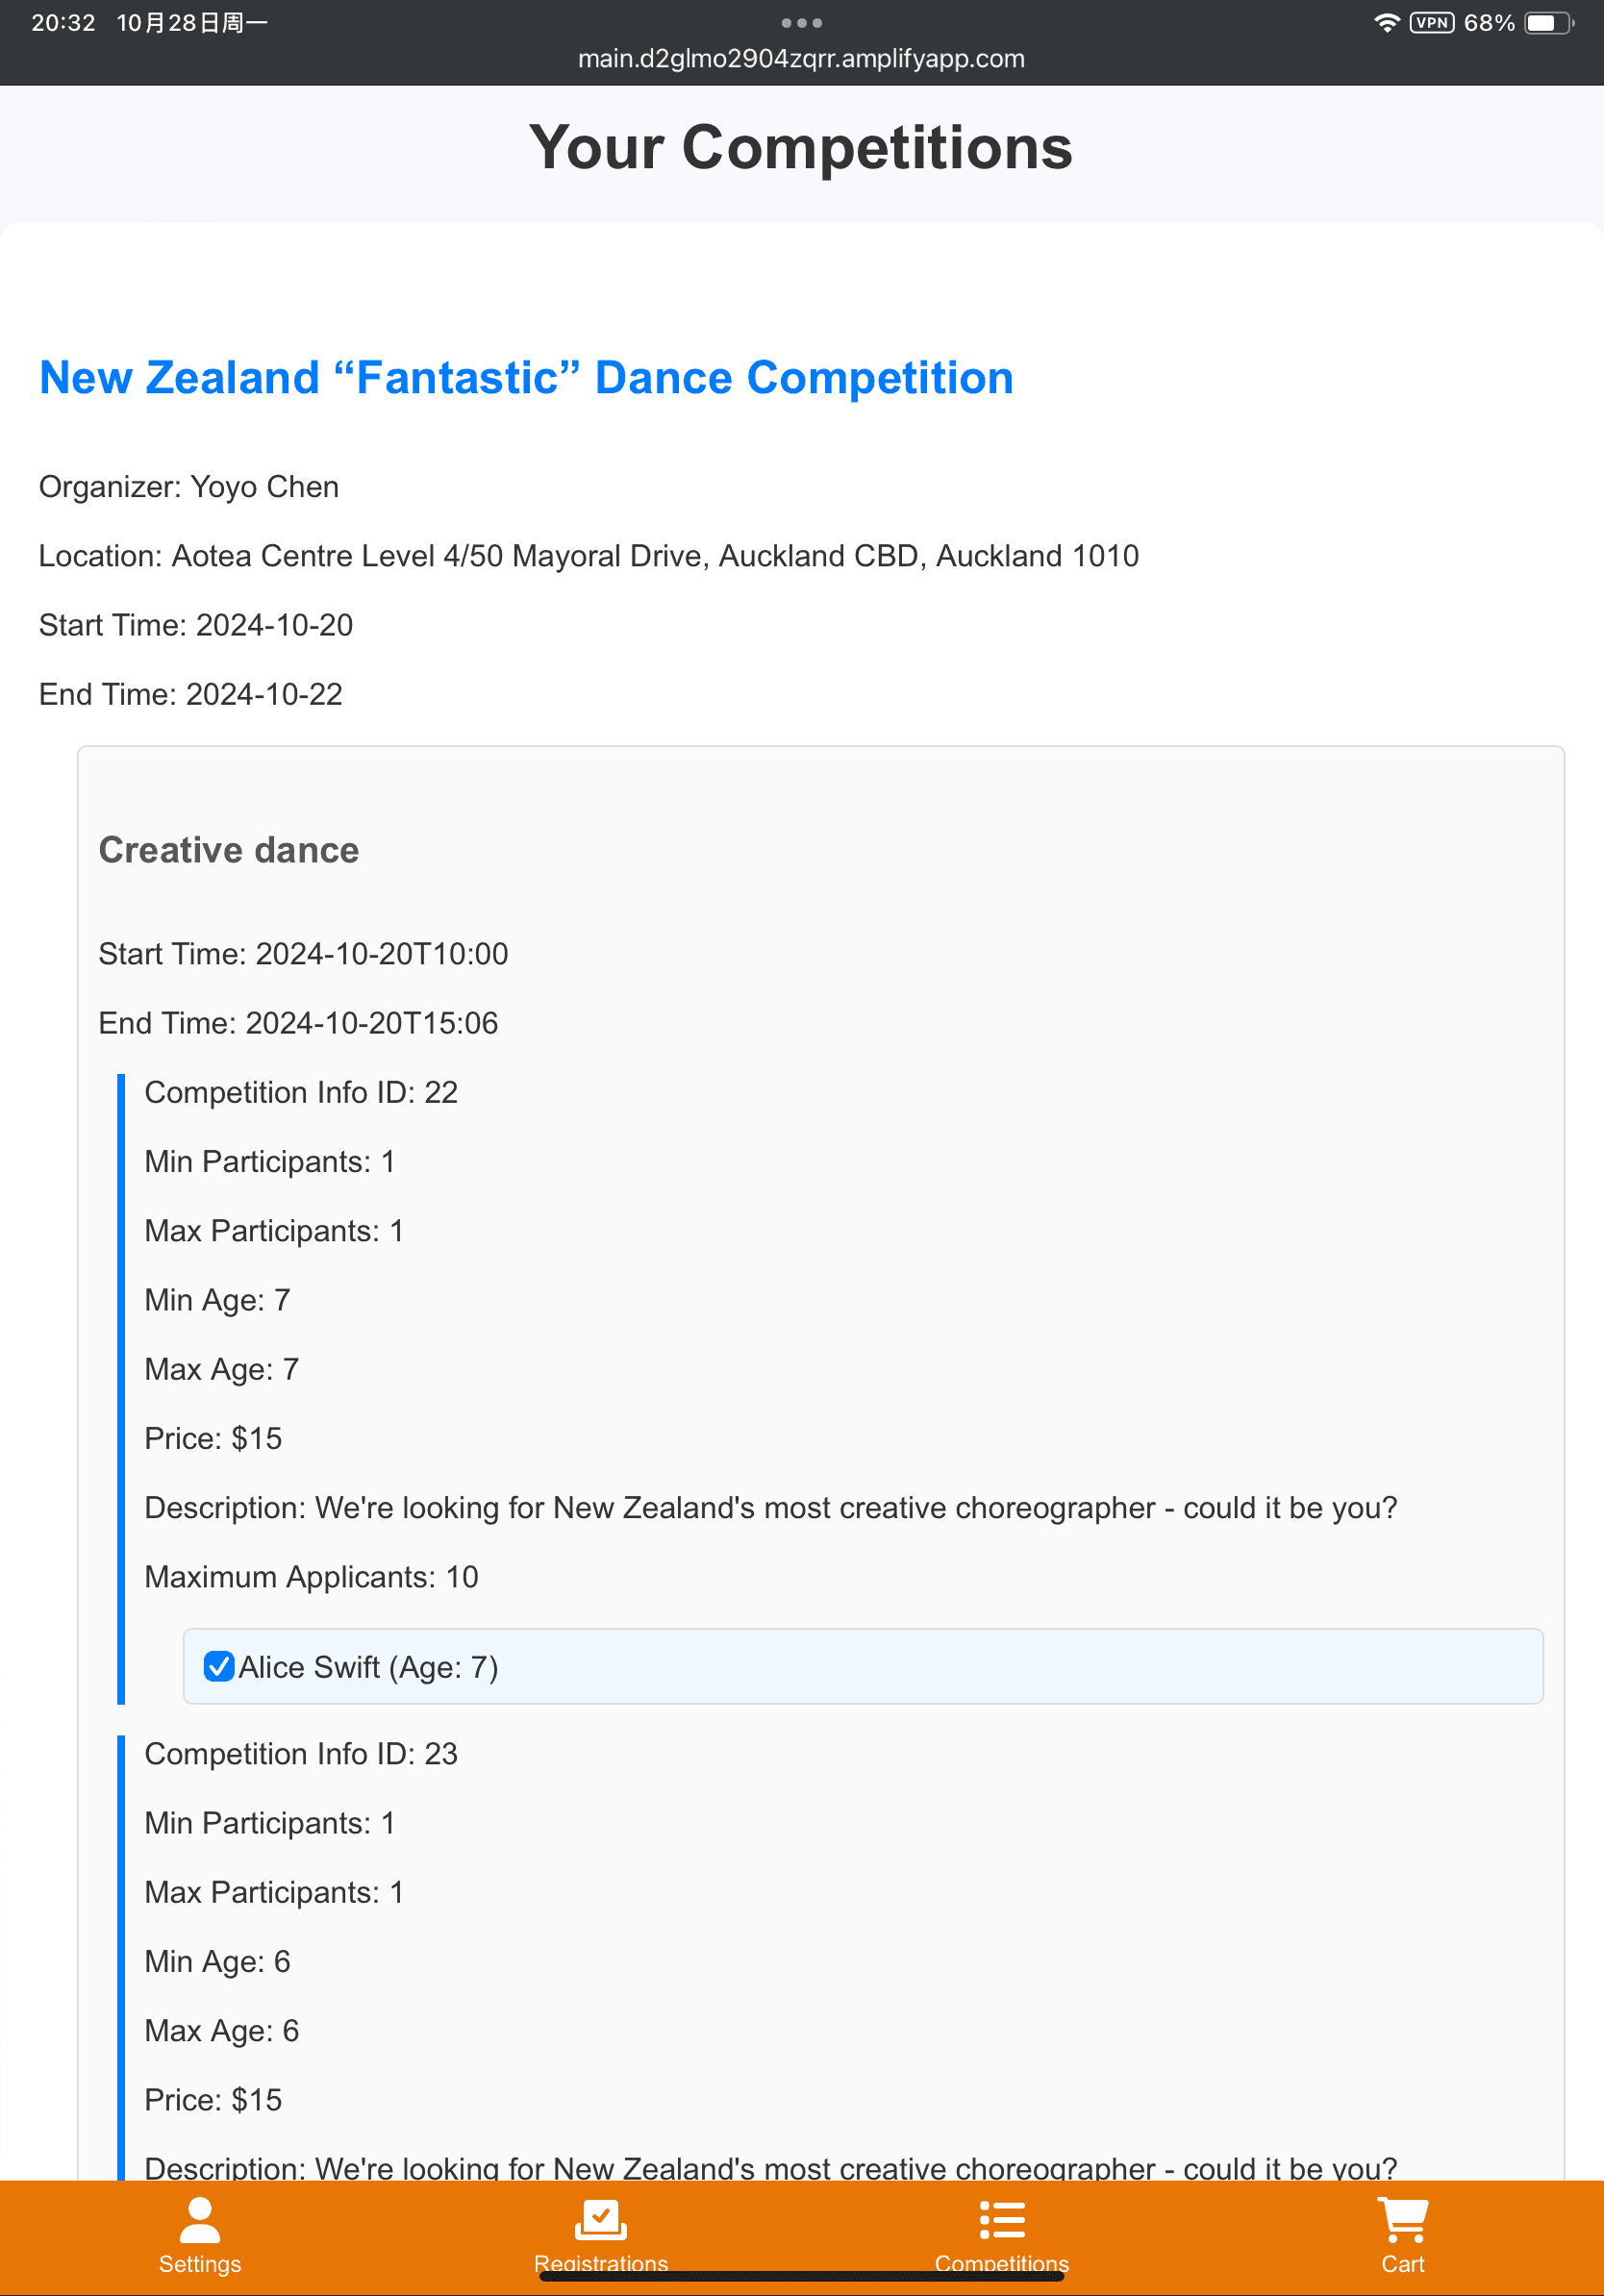Click the Your Competitions page heading
Image resolution: width=1604 pixels, height=2296 pixels.
[801, 148]
